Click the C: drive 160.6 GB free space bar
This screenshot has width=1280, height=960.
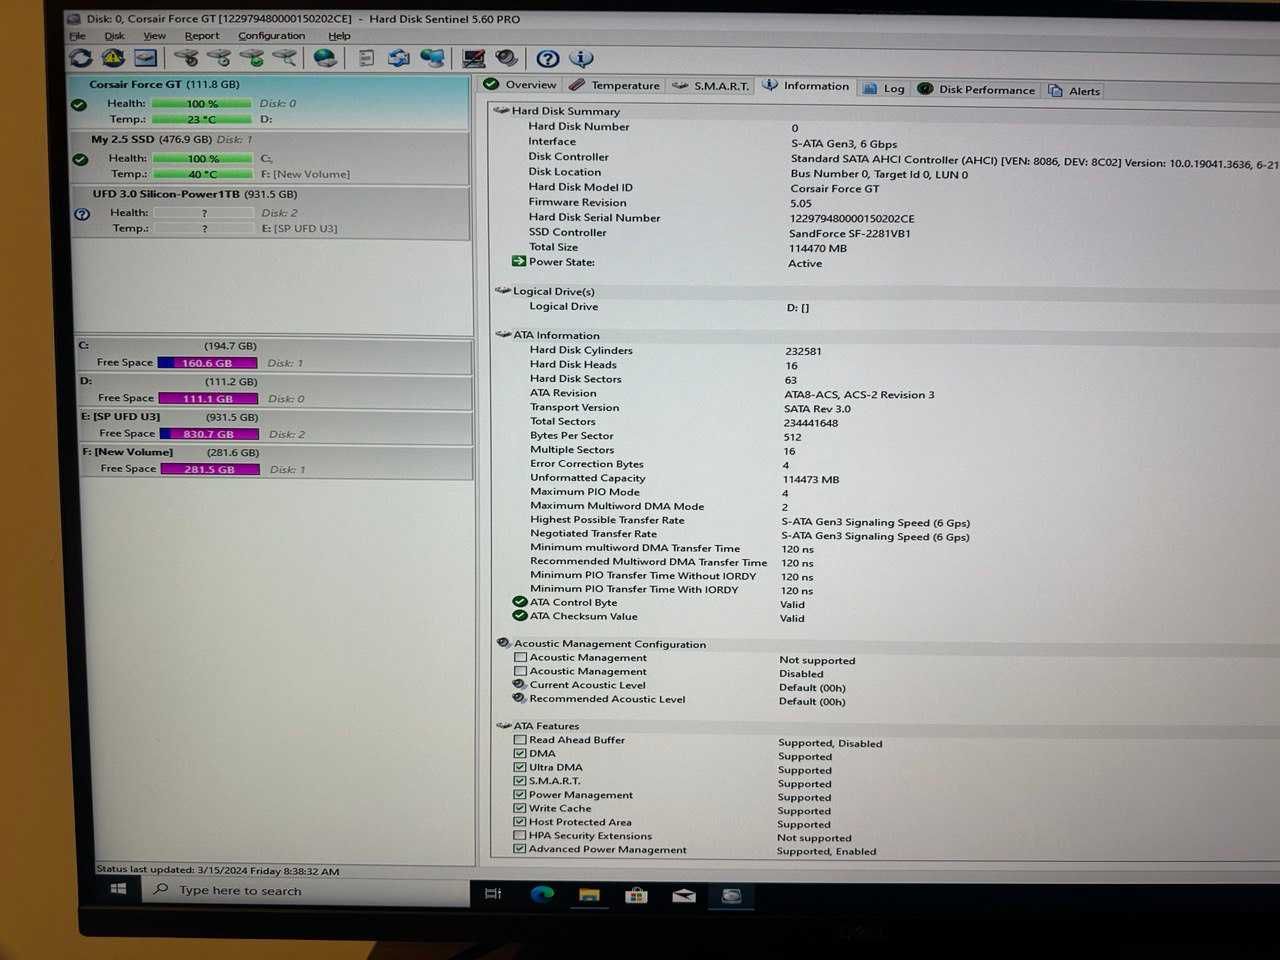[207, 363]
